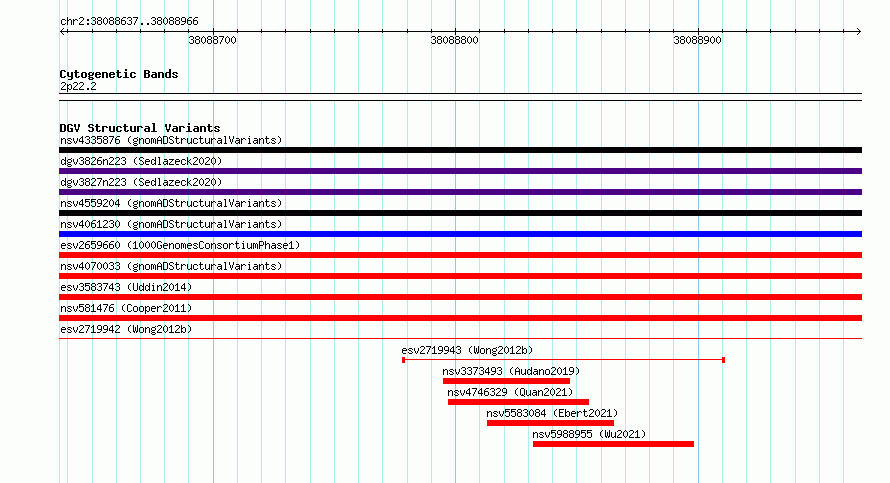This screenshot has width=890, height=483.
Task: Click the red bar under nsv4070033
Action: click(x=460, y=276)
